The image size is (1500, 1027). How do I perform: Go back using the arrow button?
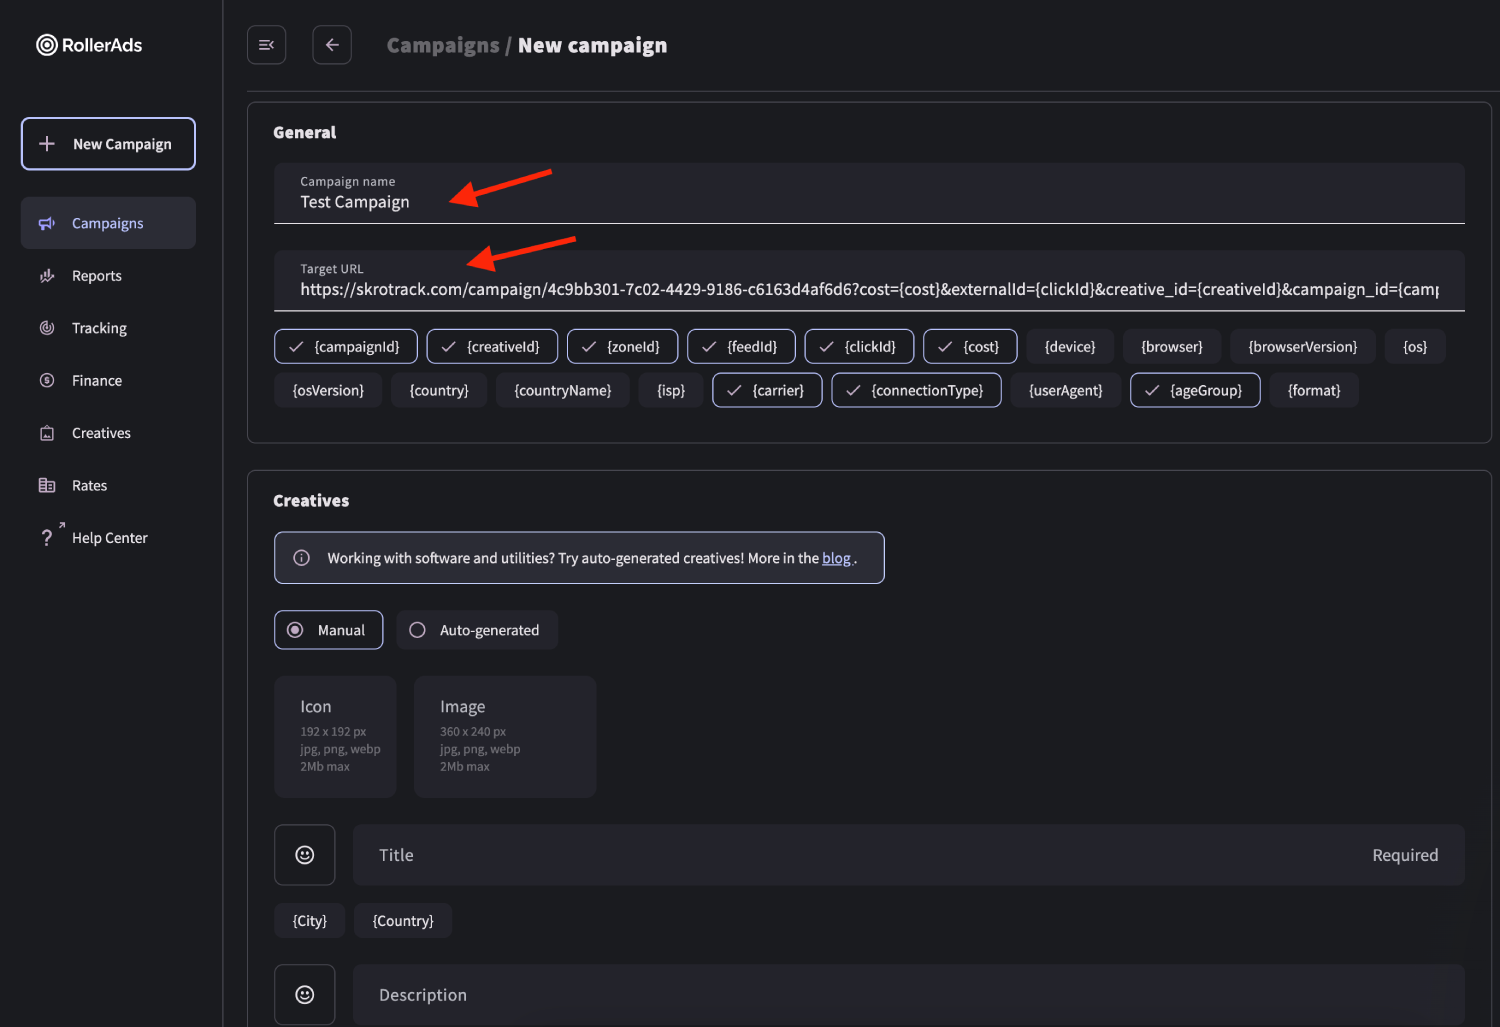[x=332, y=45]
